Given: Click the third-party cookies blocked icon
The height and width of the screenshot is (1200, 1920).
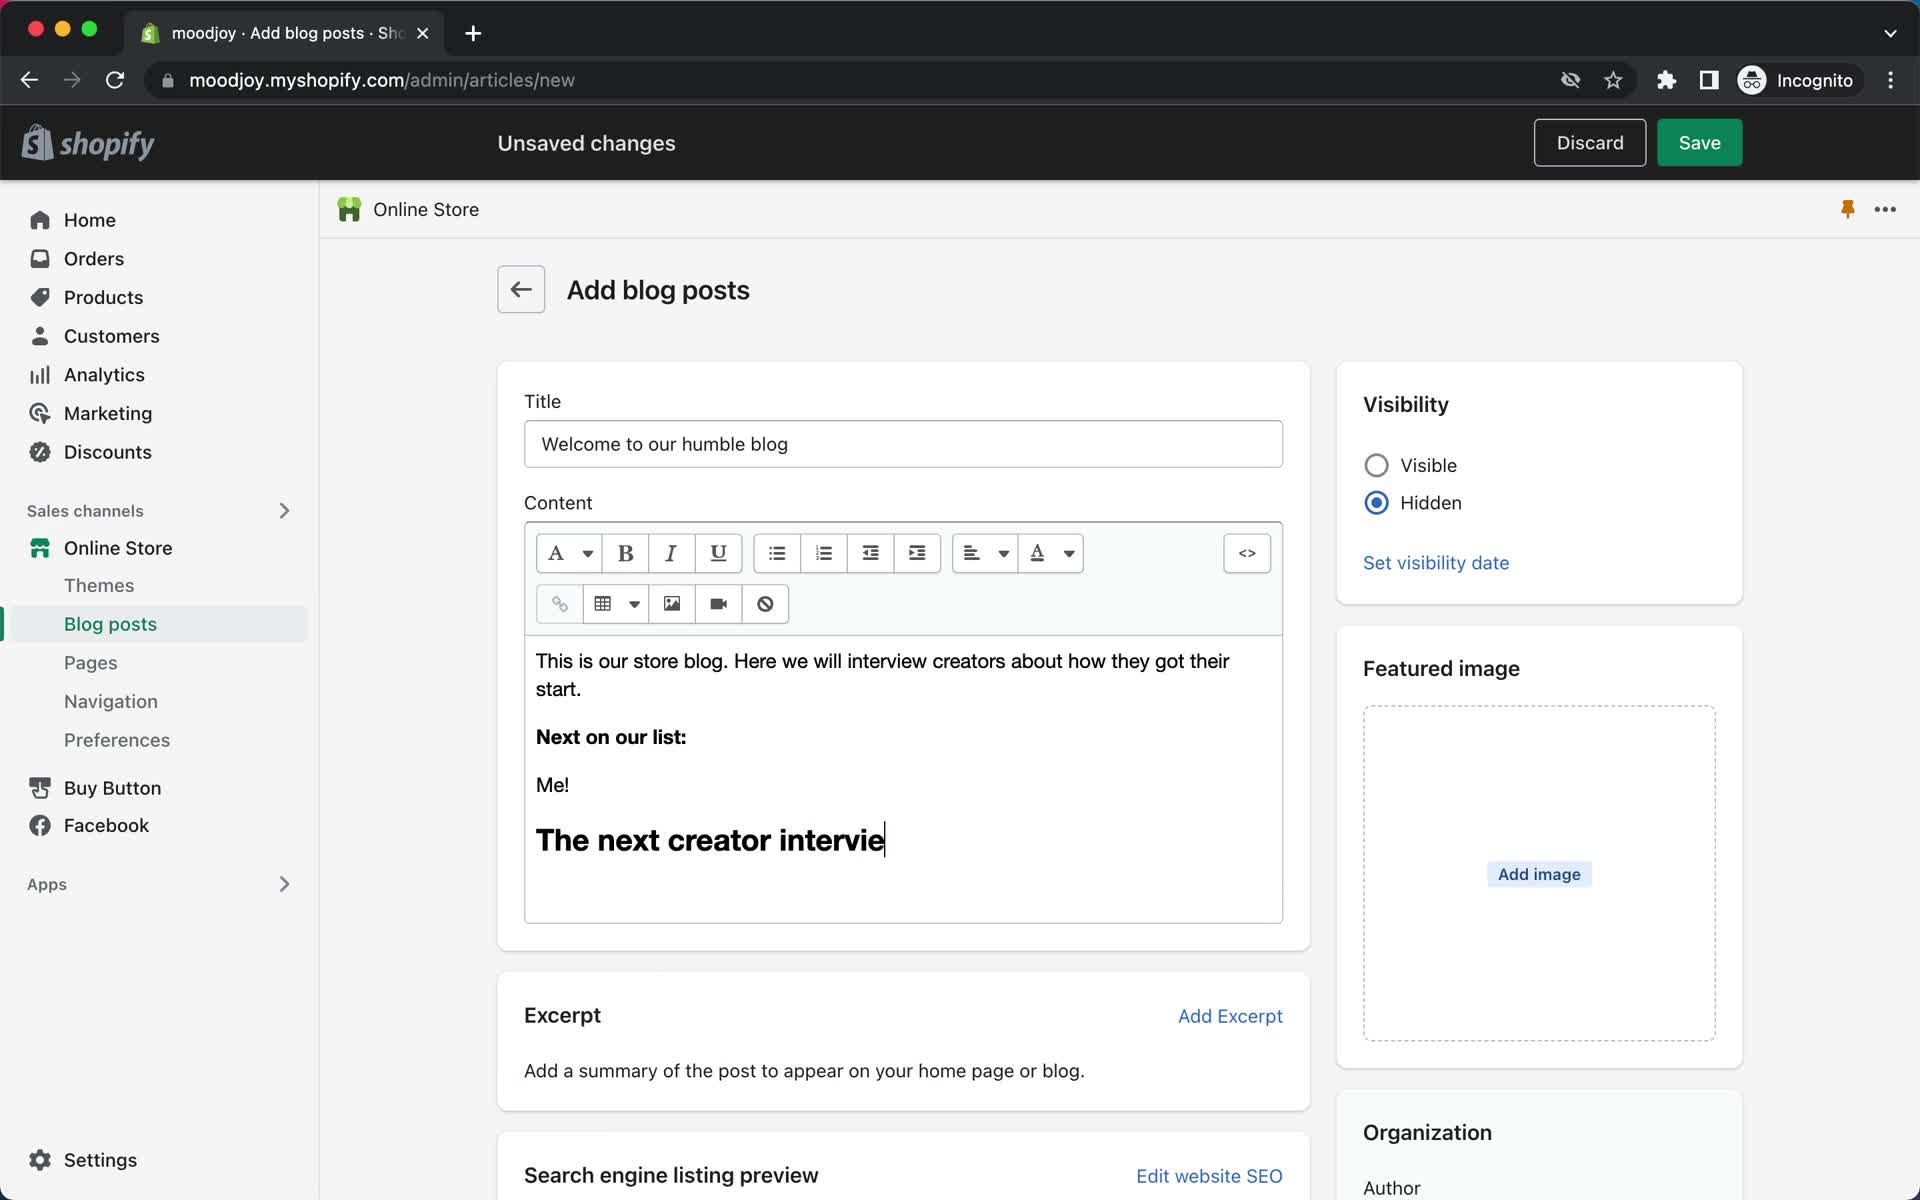Looking at the screenshot, I should point(1570,80).
